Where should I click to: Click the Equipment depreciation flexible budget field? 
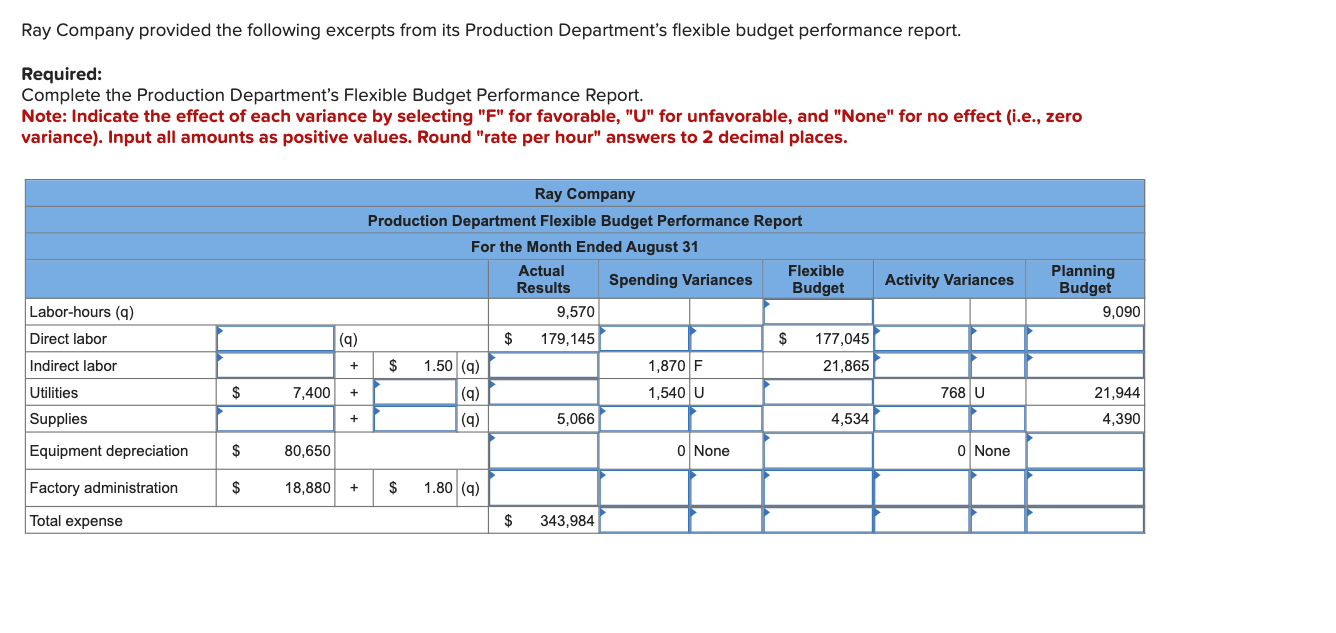coord(815,451)
